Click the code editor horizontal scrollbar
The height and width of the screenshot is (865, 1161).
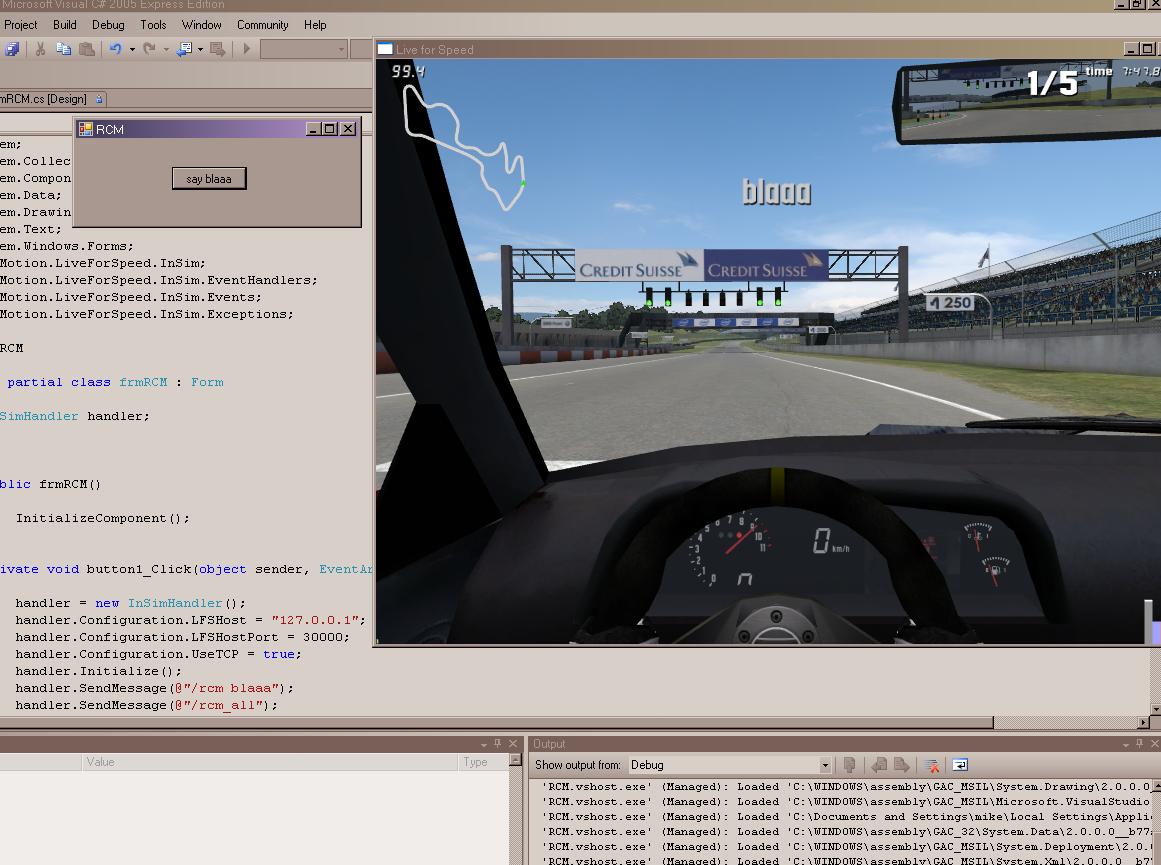click(496, 722)
